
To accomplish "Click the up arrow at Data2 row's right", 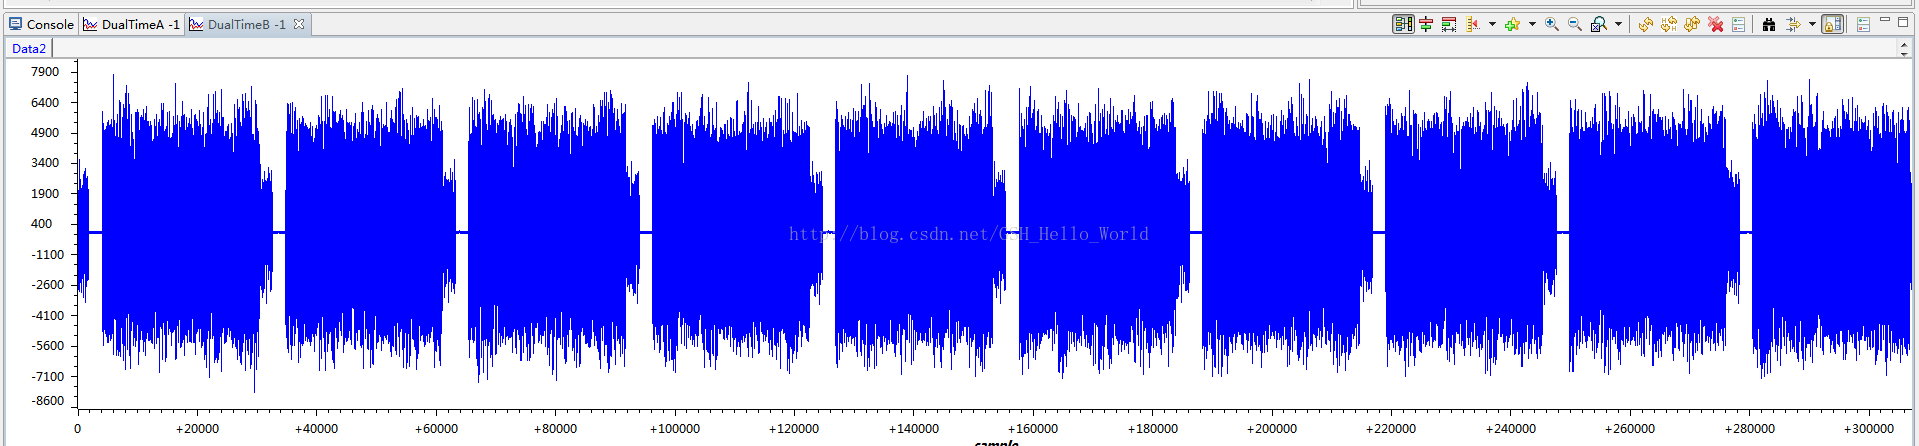I will (1903, 44).
